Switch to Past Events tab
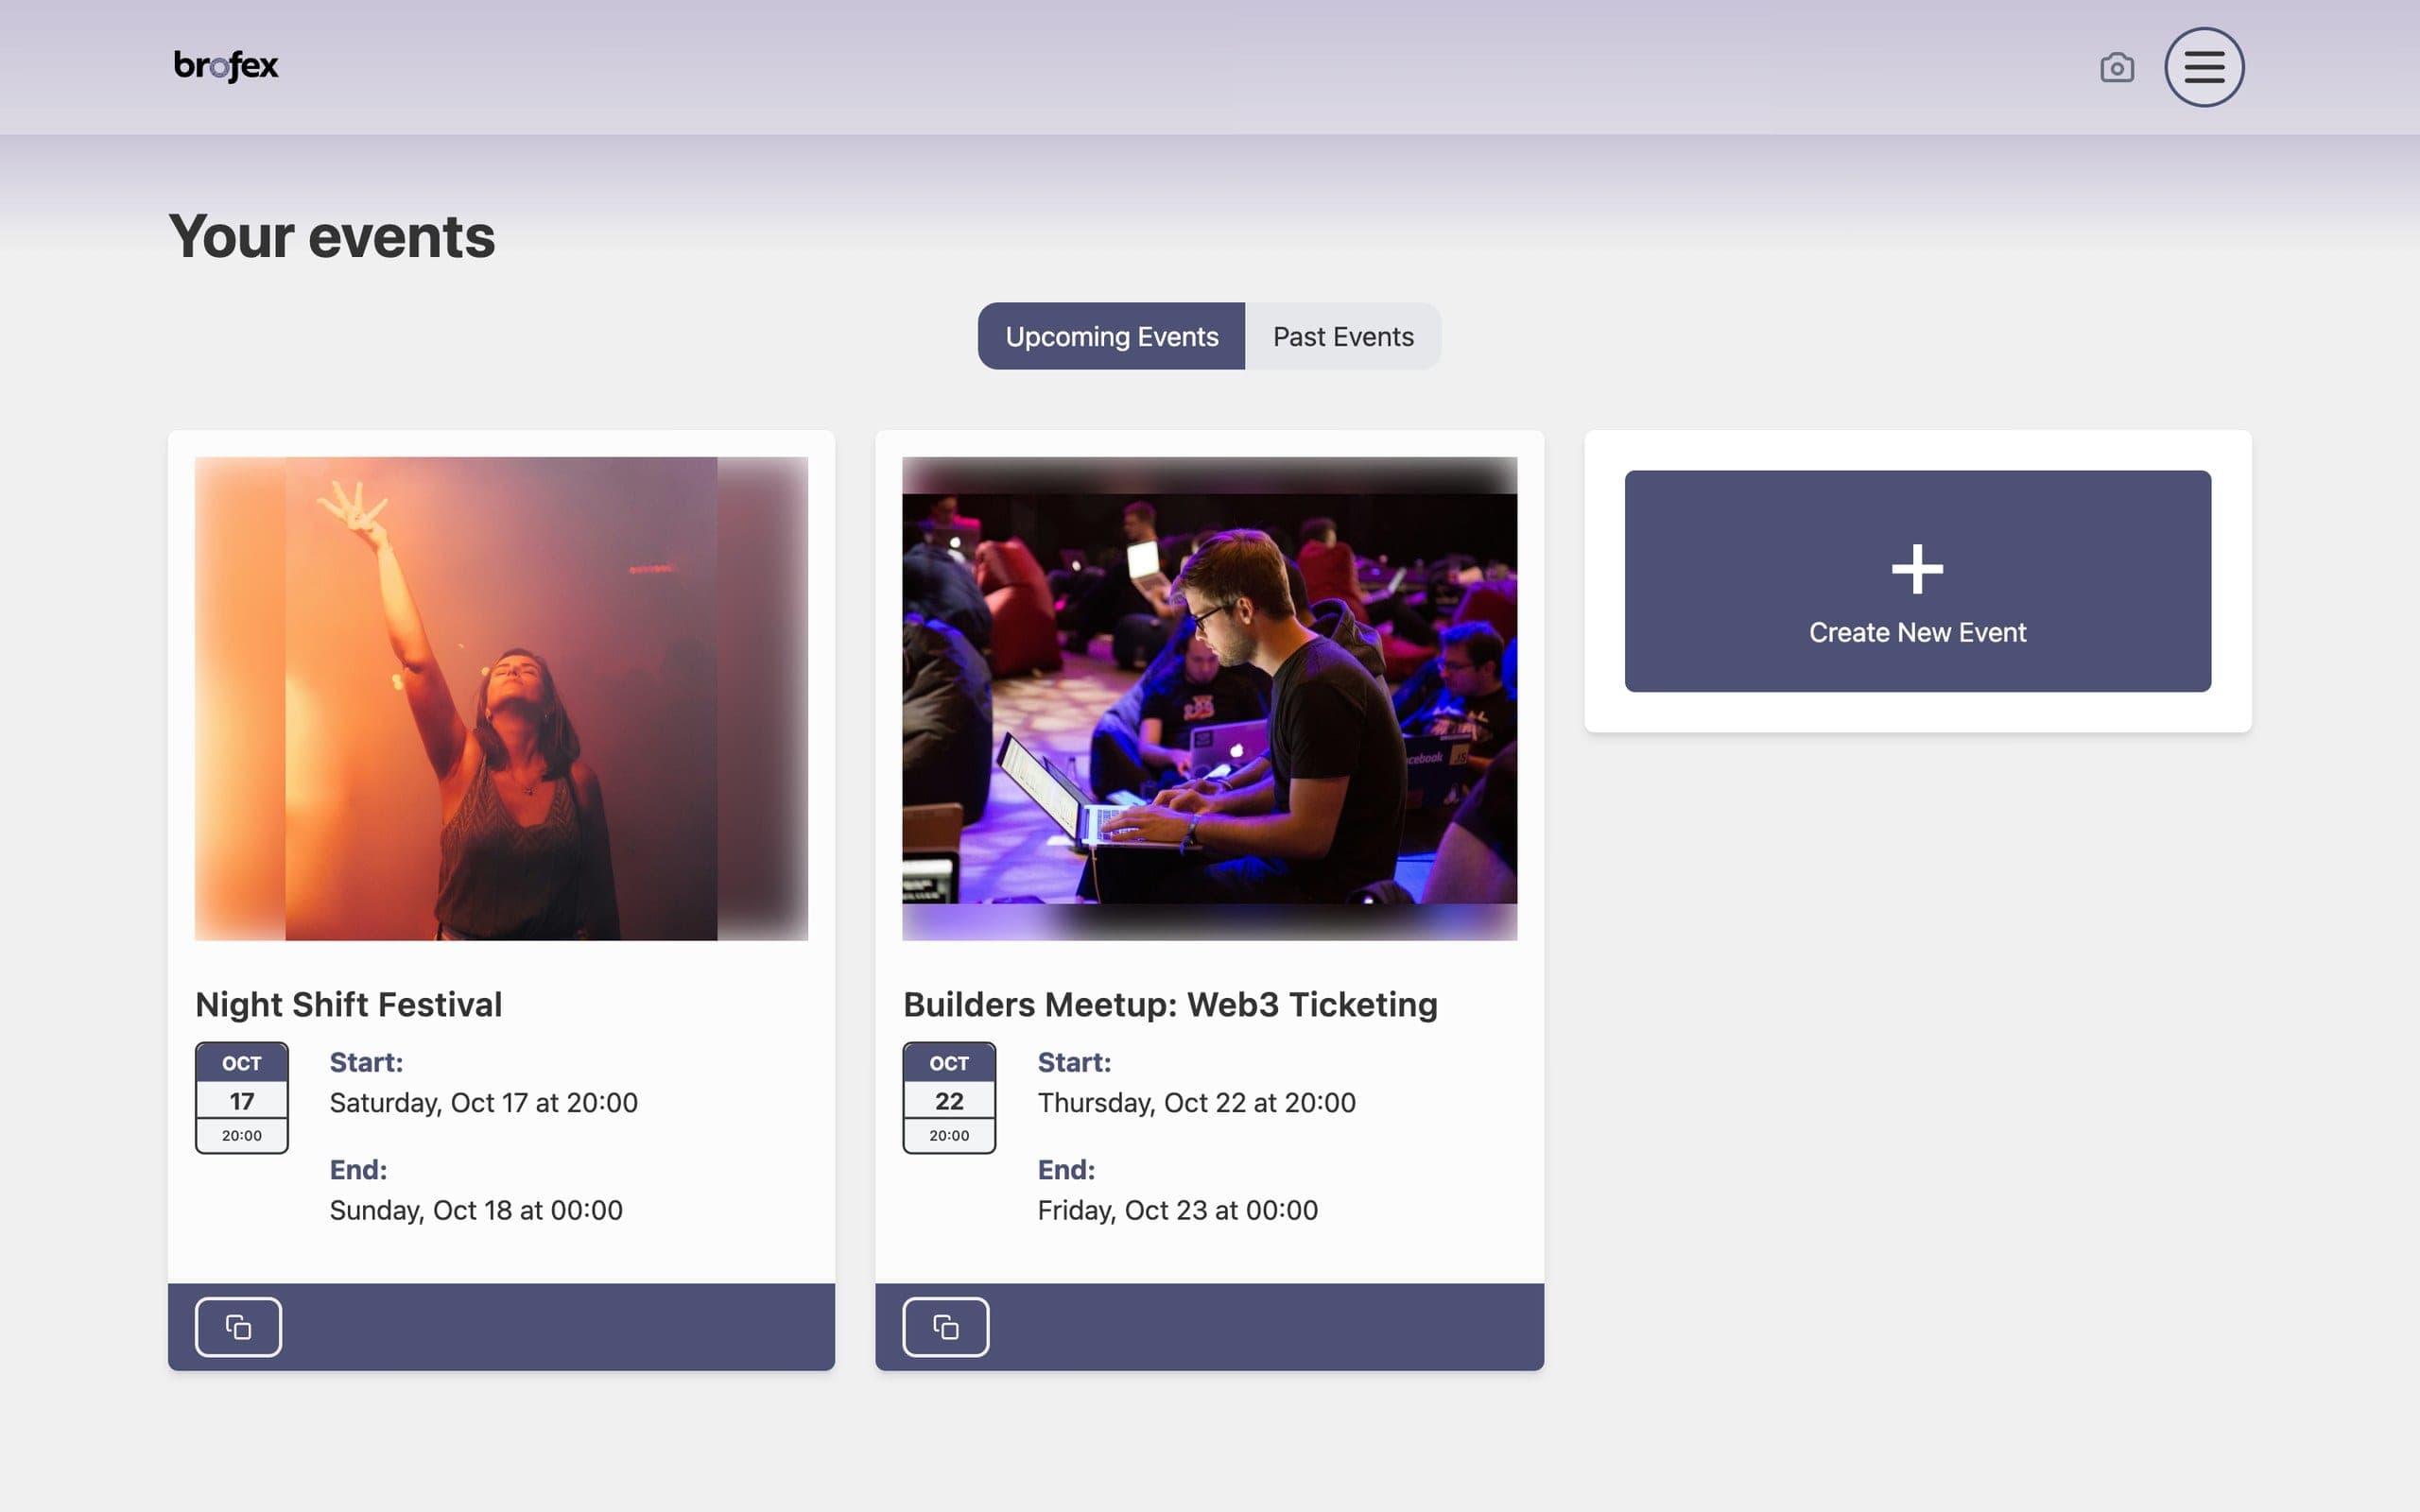The image size is (2420, 1512). click(x=1343, y=336)
